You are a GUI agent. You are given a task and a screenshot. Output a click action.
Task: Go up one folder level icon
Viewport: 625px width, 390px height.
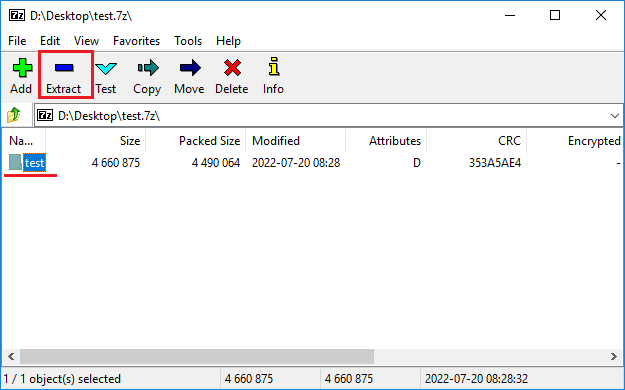14,115
